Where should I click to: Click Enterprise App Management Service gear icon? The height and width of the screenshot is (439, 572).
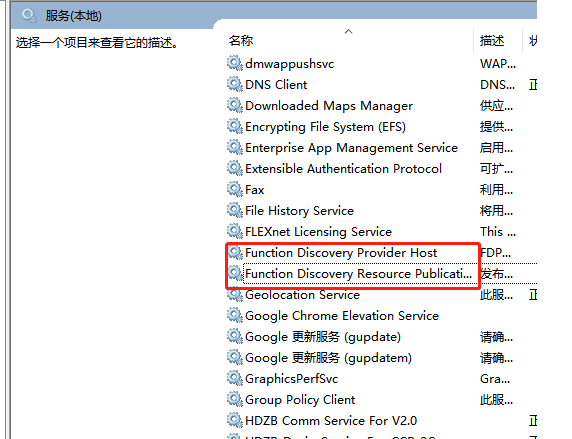[x=235, y=147]
